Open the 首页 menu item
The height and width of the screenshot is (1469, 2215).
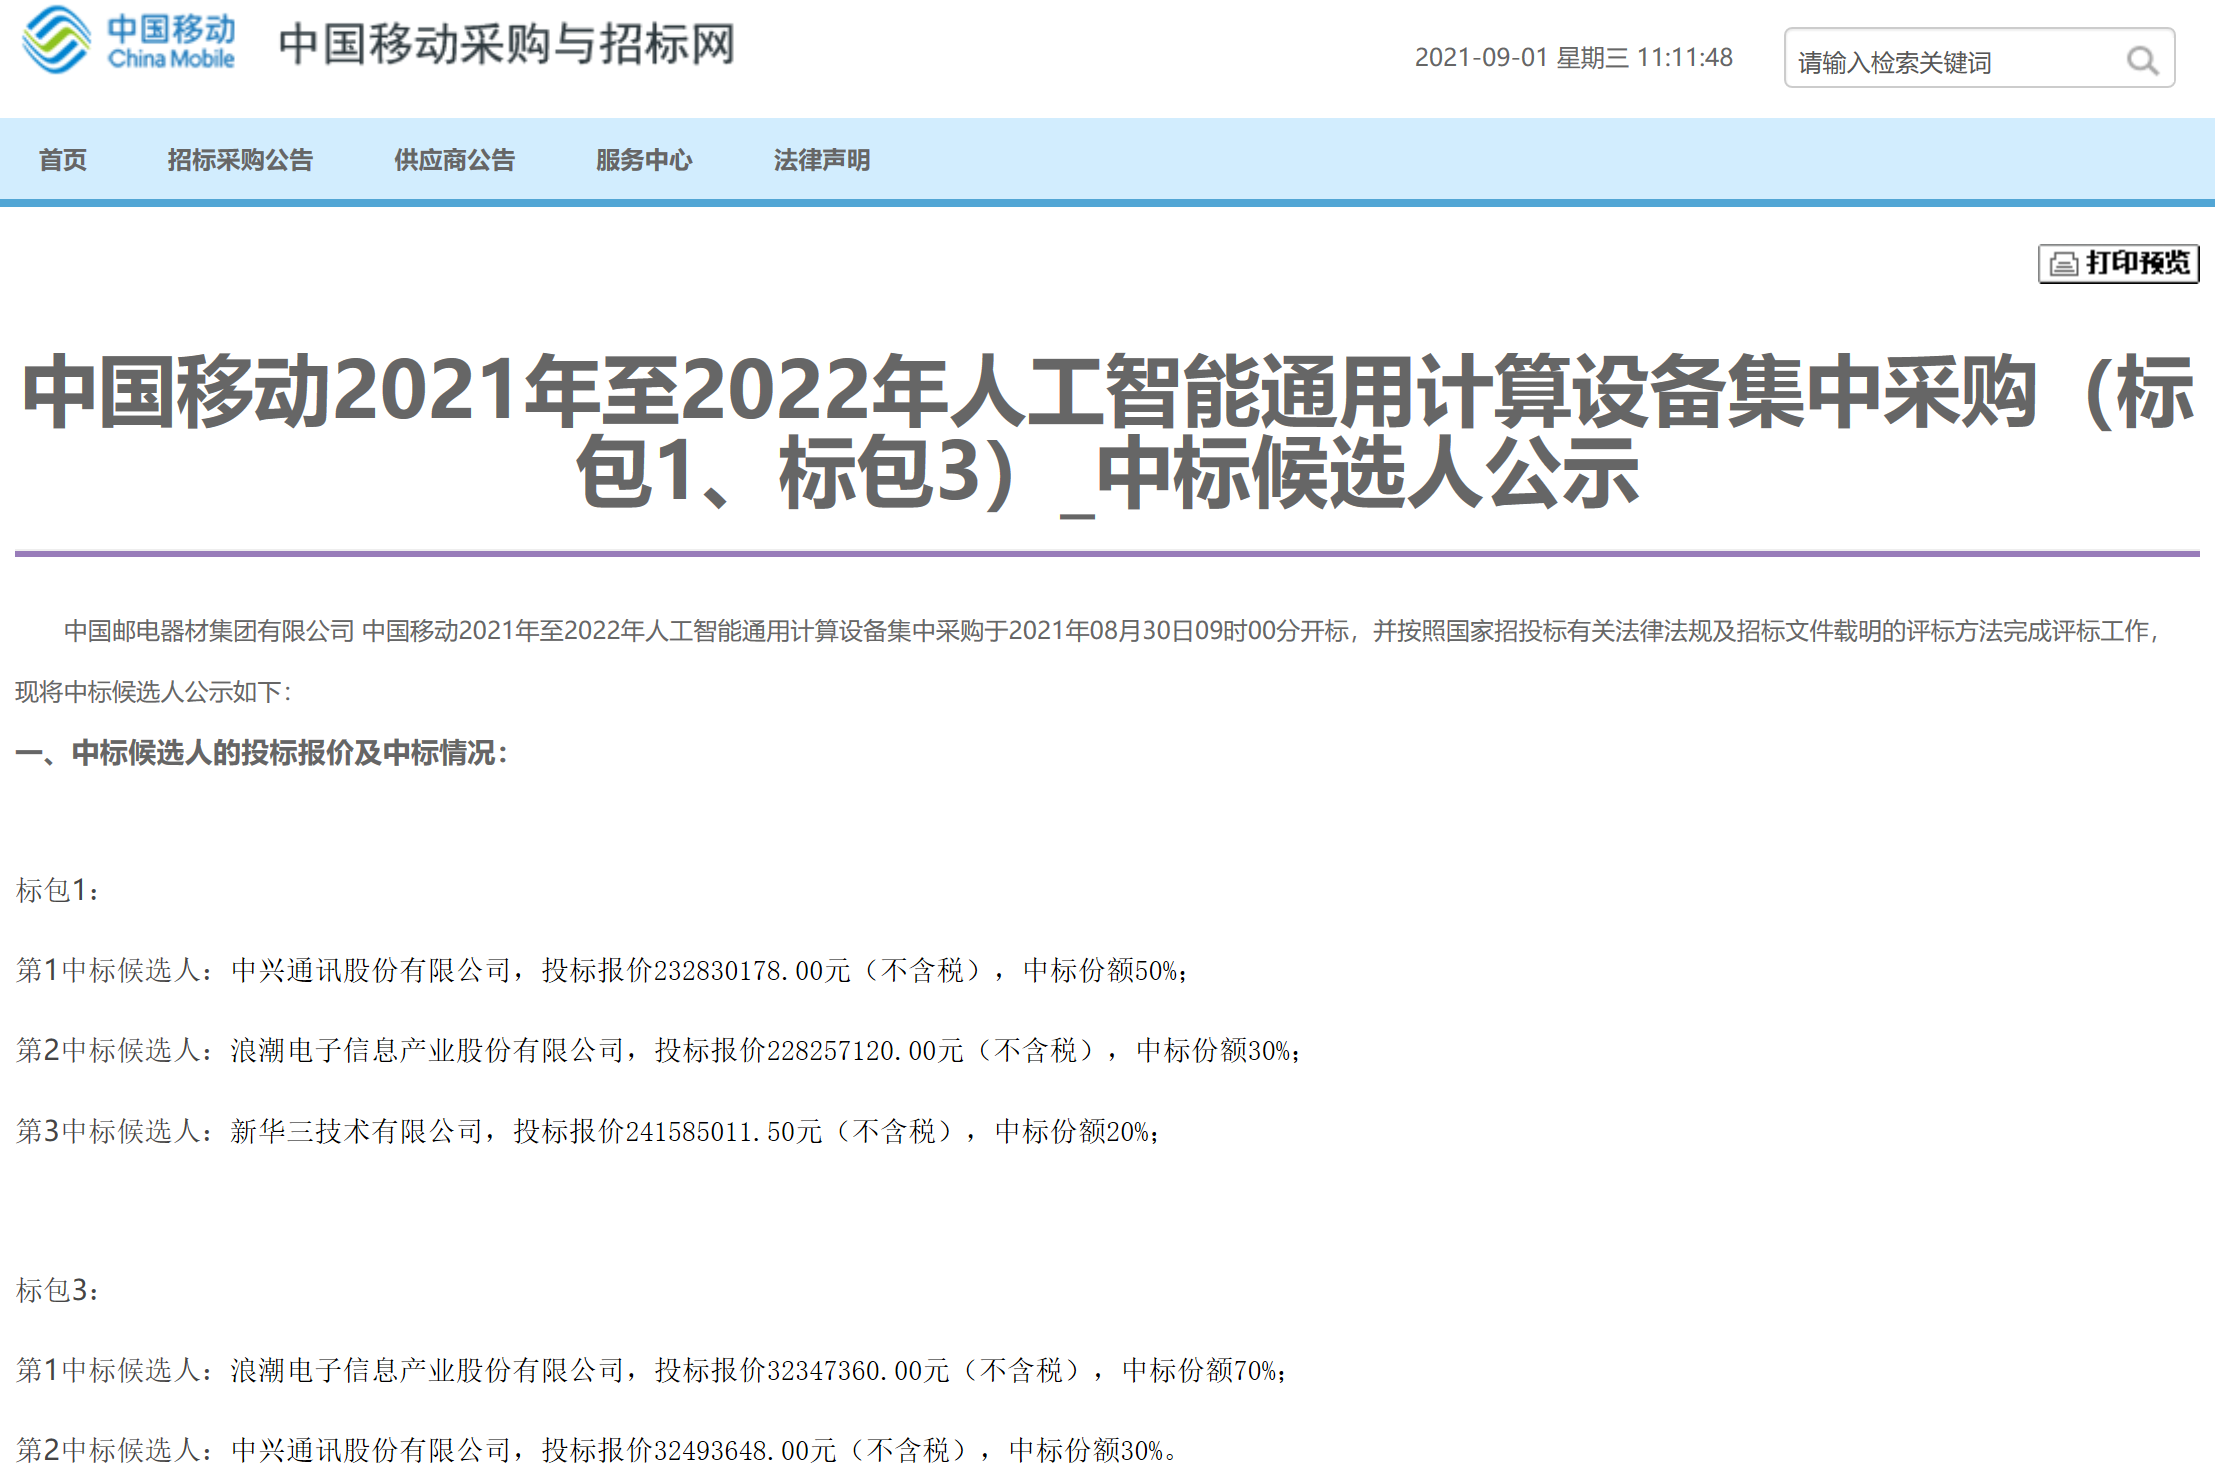(x=63, y=160)
